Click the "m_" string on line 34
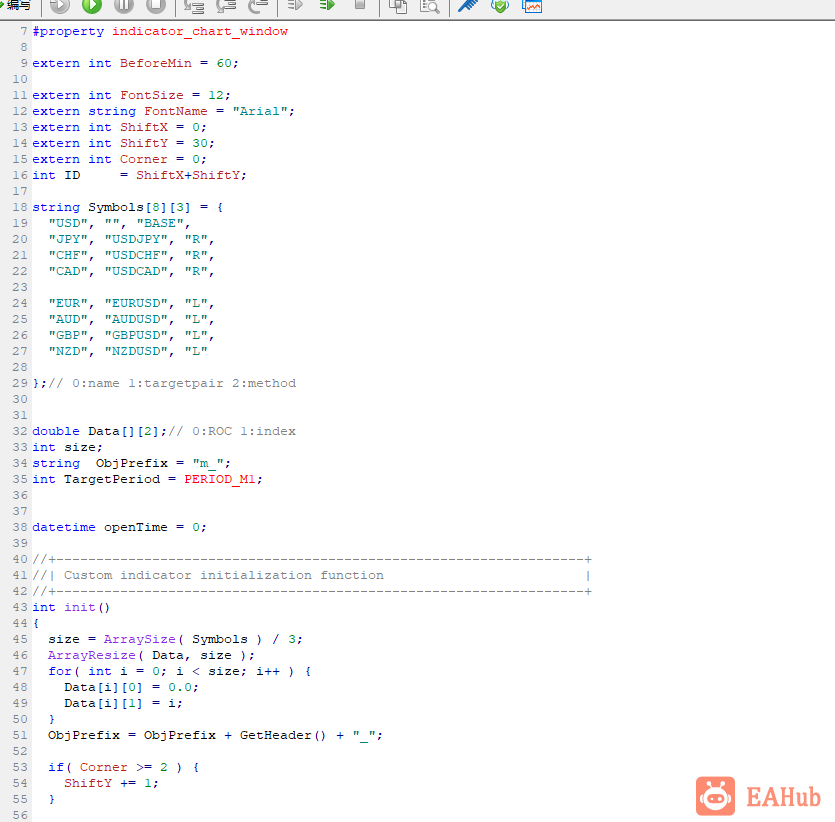 208,463
